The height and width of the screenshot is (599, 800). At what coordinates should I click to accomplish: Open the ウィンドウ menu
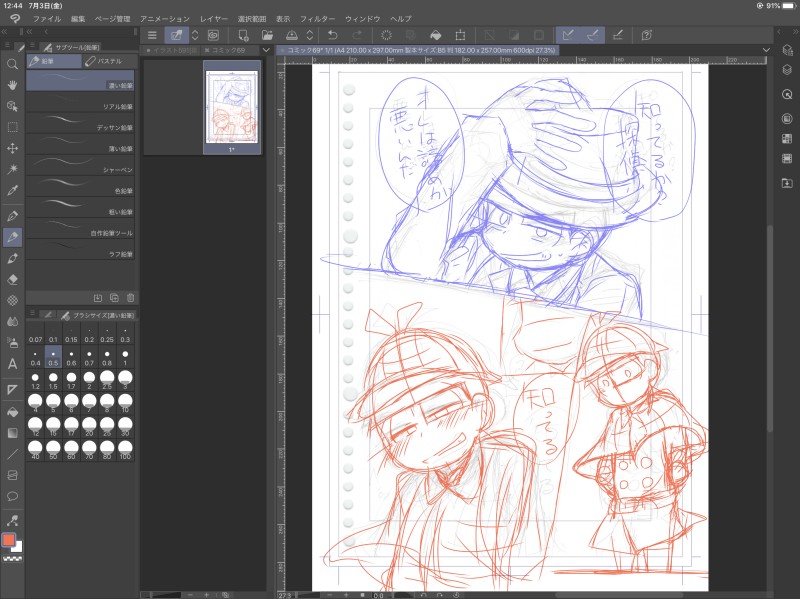tap(362, 19)
